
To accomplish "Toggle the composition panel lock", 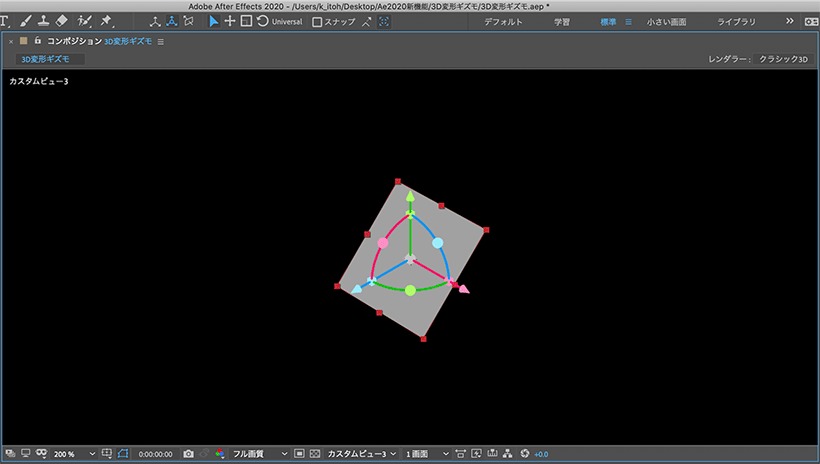I will point(37,40).
